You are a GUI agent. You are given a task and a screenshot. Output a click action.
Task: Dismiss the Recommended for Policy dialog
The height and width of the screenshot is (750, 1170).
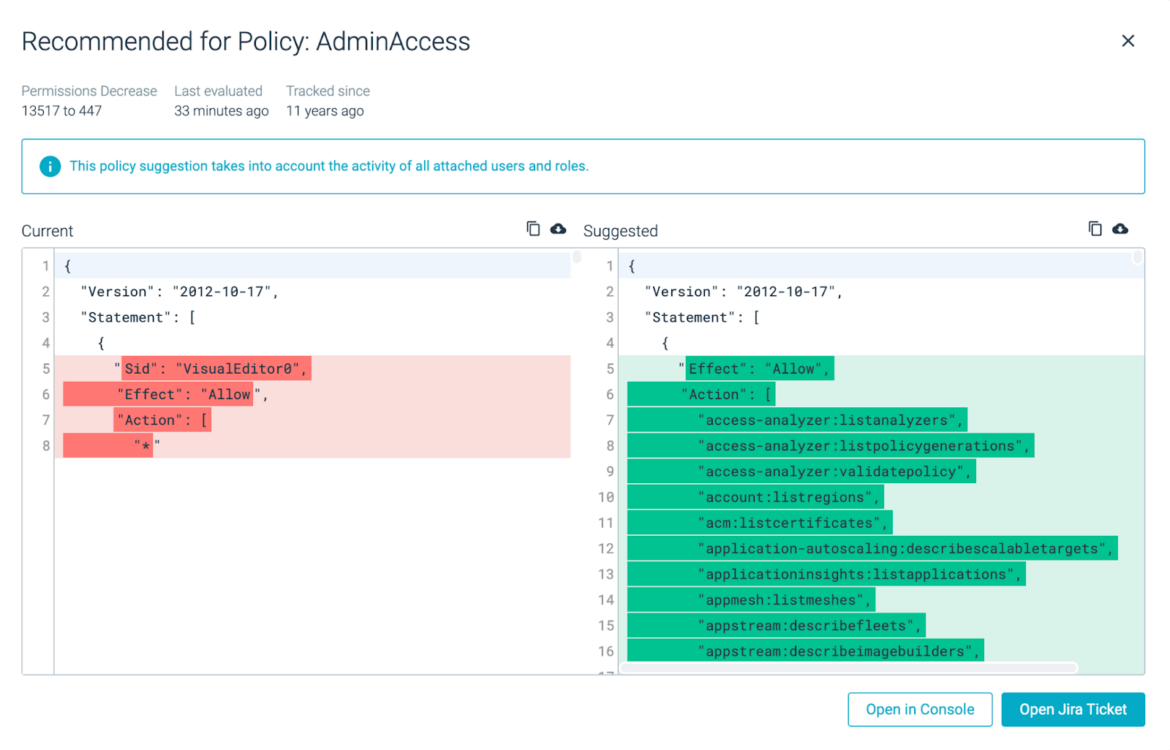(1127, 40)
